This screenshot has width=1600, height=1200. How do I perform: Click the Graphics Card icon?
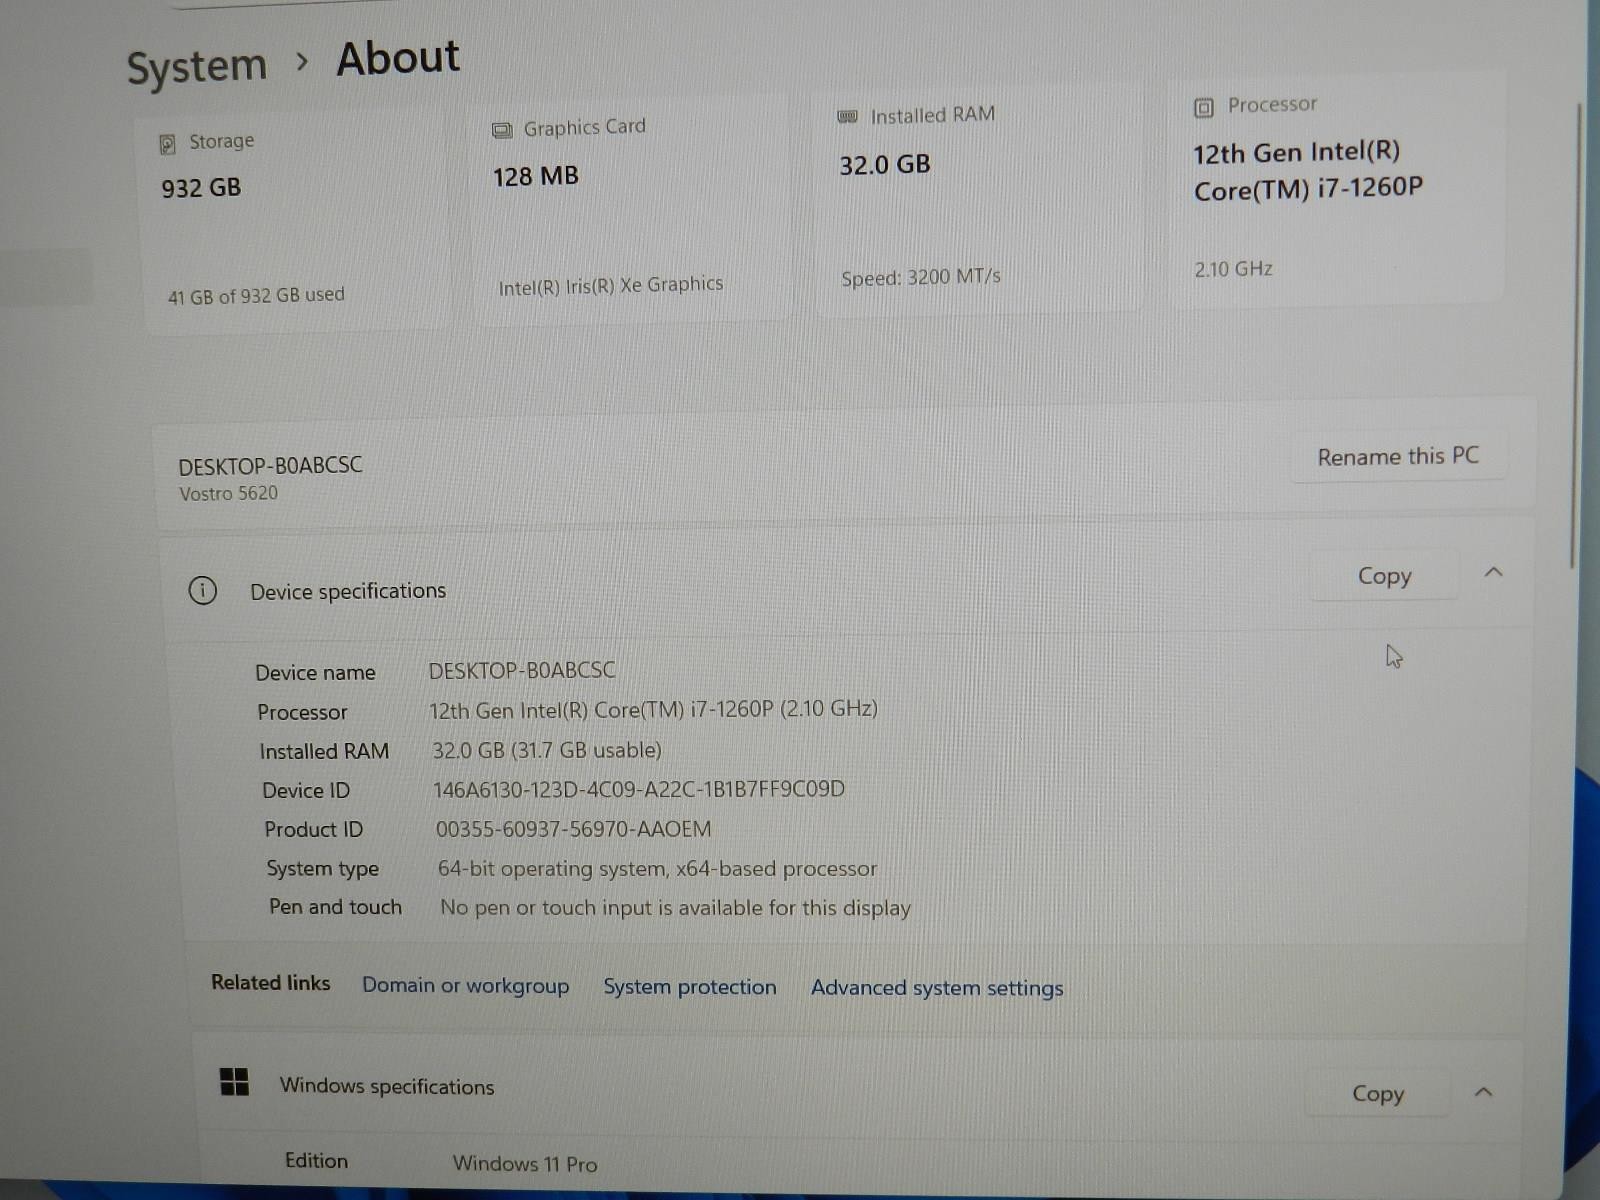point(502,131)
